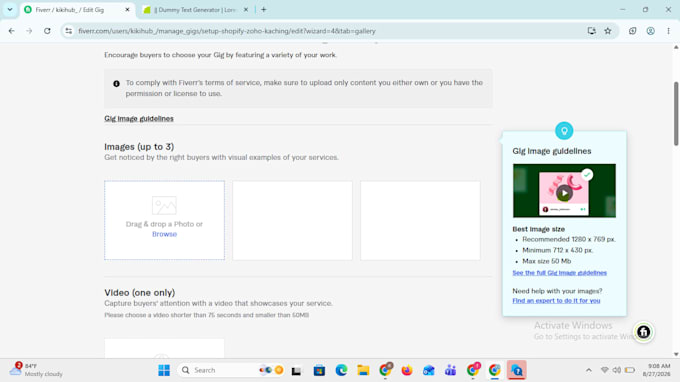Viewport: 680px width, 382px height.
Task: Select the Video (one only) heading
Action: pos(140,293)
